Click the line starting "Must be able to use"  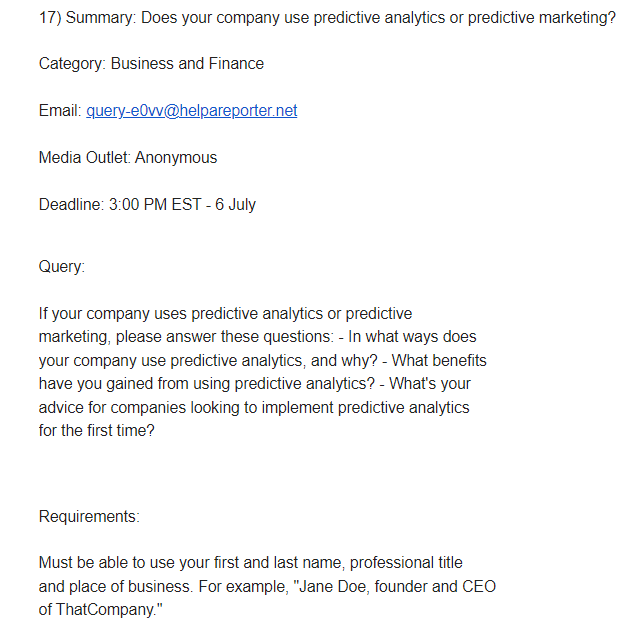point(250,563)
